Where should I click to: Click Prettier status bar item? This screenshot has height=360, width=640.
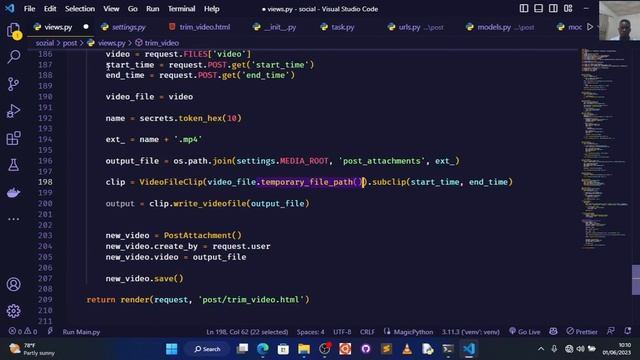click(582, 331)
